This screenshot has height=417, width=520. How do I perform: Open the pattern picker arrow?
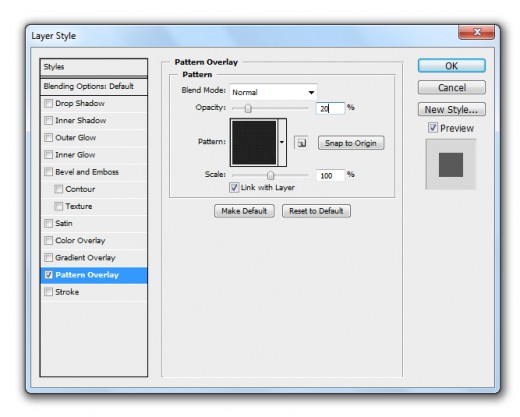click(x=282, y=142)
